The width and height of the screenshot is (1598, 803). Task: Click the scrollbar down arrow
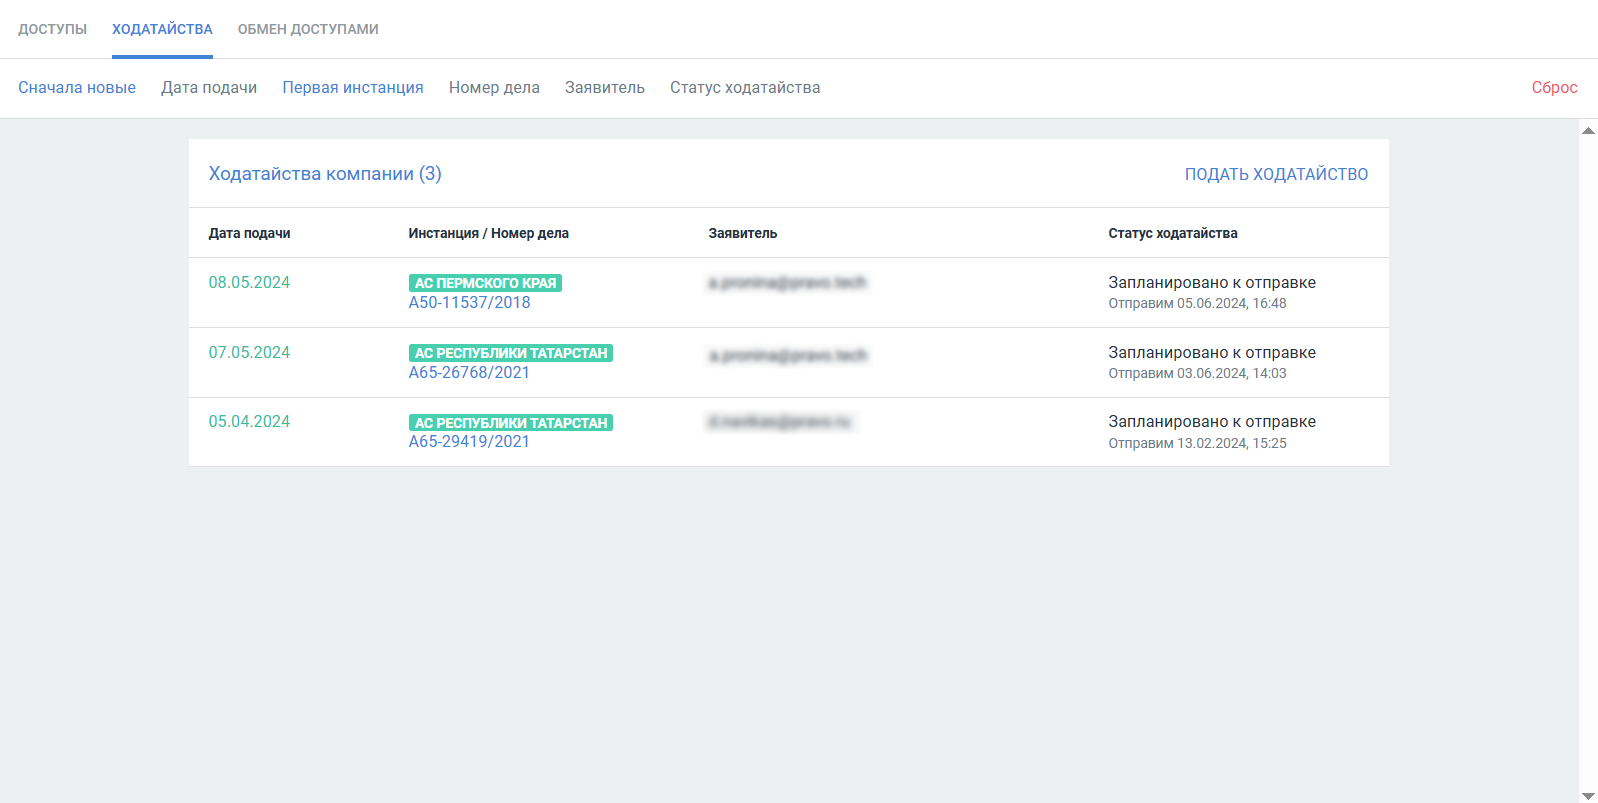coord(1588,796)
